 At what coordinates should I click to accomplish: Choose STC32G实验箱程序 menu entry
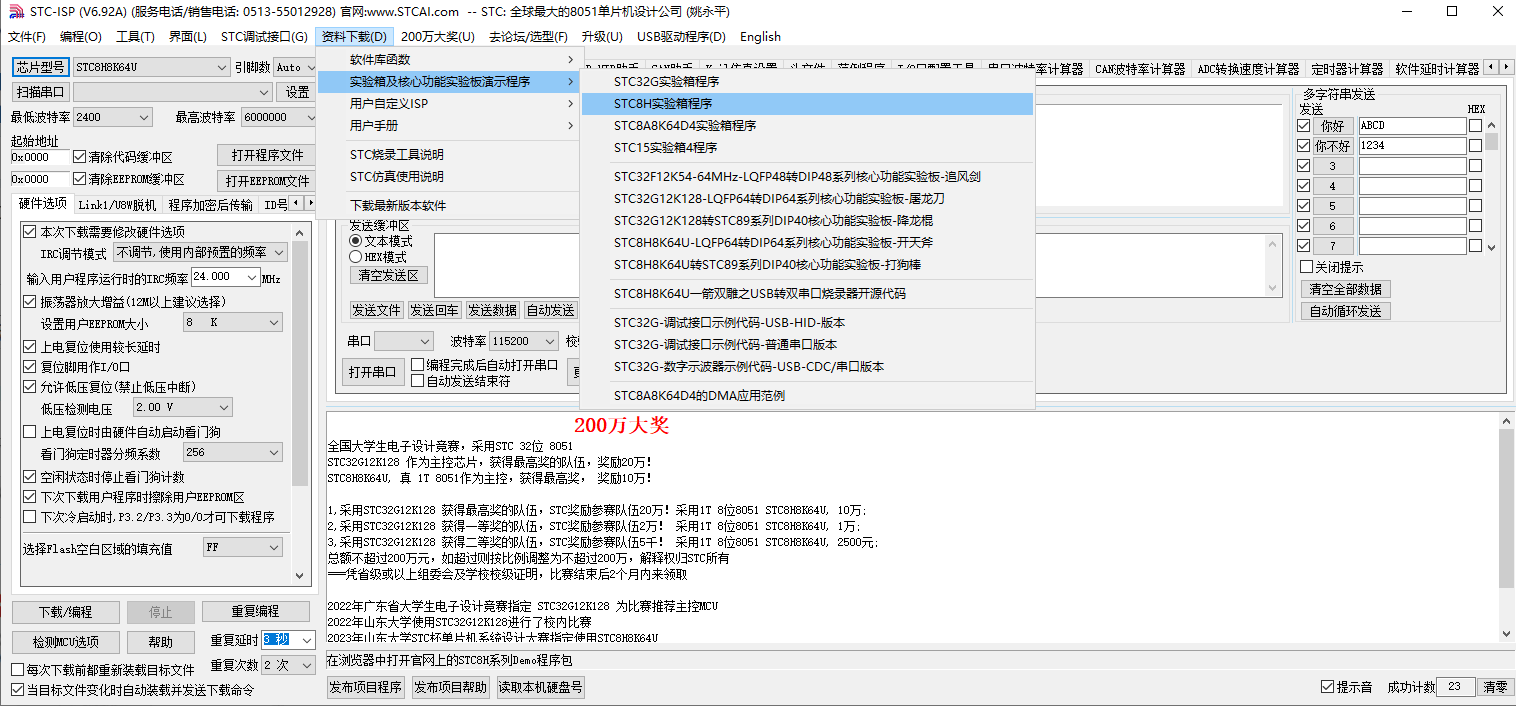pyautogui.click(x=808, y=82)
